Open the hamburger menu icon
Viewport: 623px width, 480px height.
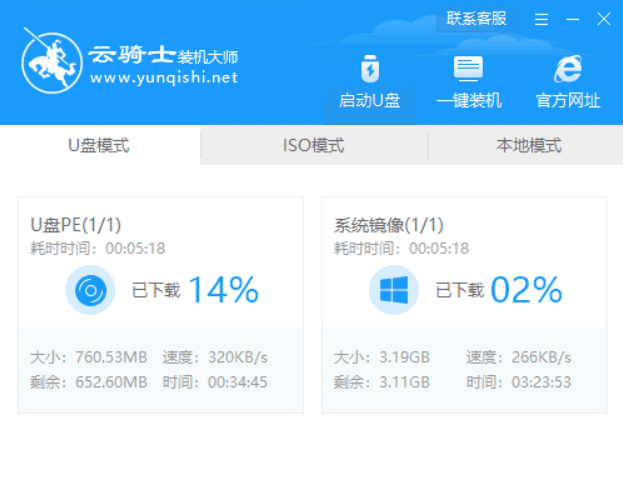[541, 19]
